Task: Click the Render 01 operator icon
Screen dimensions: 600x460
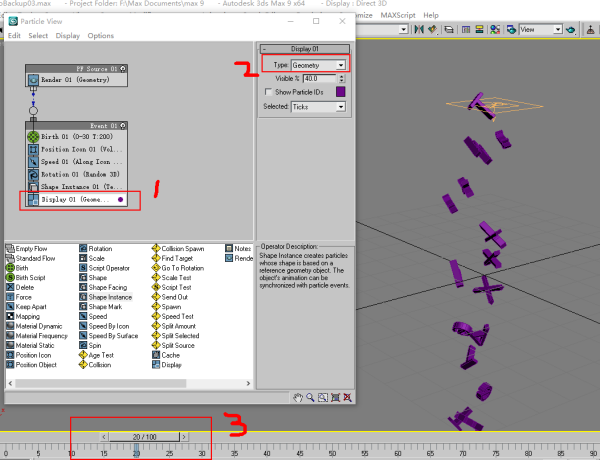Action: 33,80
